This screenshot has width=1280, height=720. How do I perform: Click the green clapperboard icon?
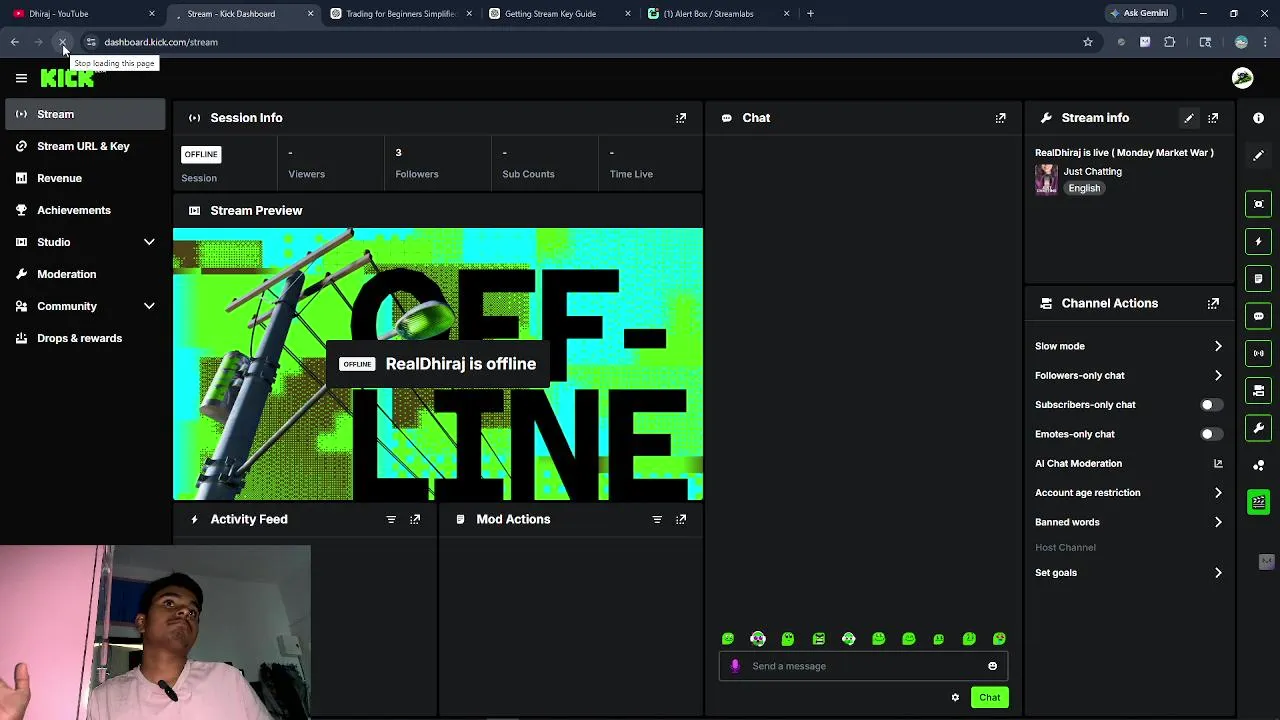(x=1259, y=502)
